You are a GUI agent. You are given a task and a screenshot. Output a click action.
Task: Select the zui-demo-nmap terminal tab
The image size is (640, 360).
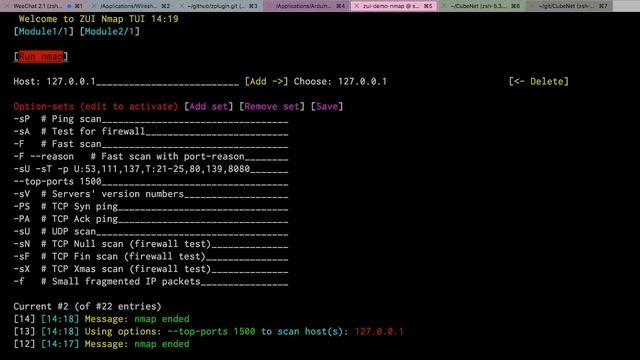tap(395, 6)
